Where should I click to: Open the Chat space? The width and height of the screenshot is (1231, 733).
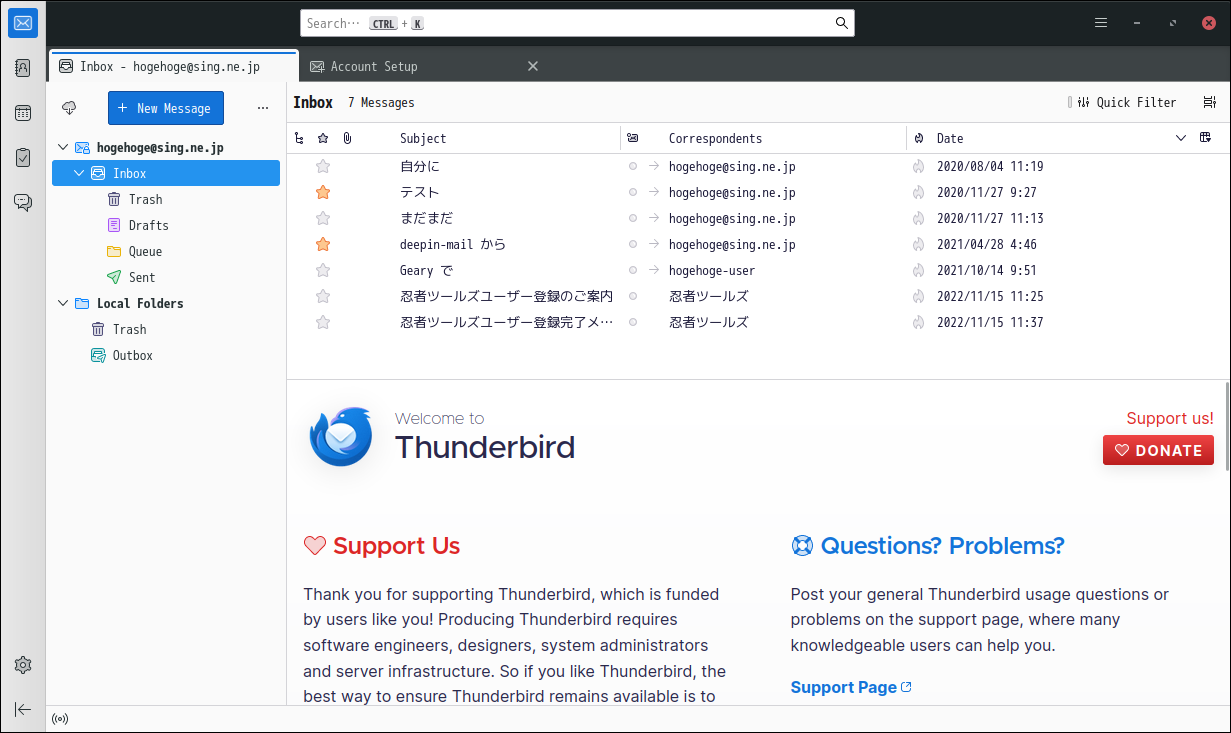tap(23, 202)
